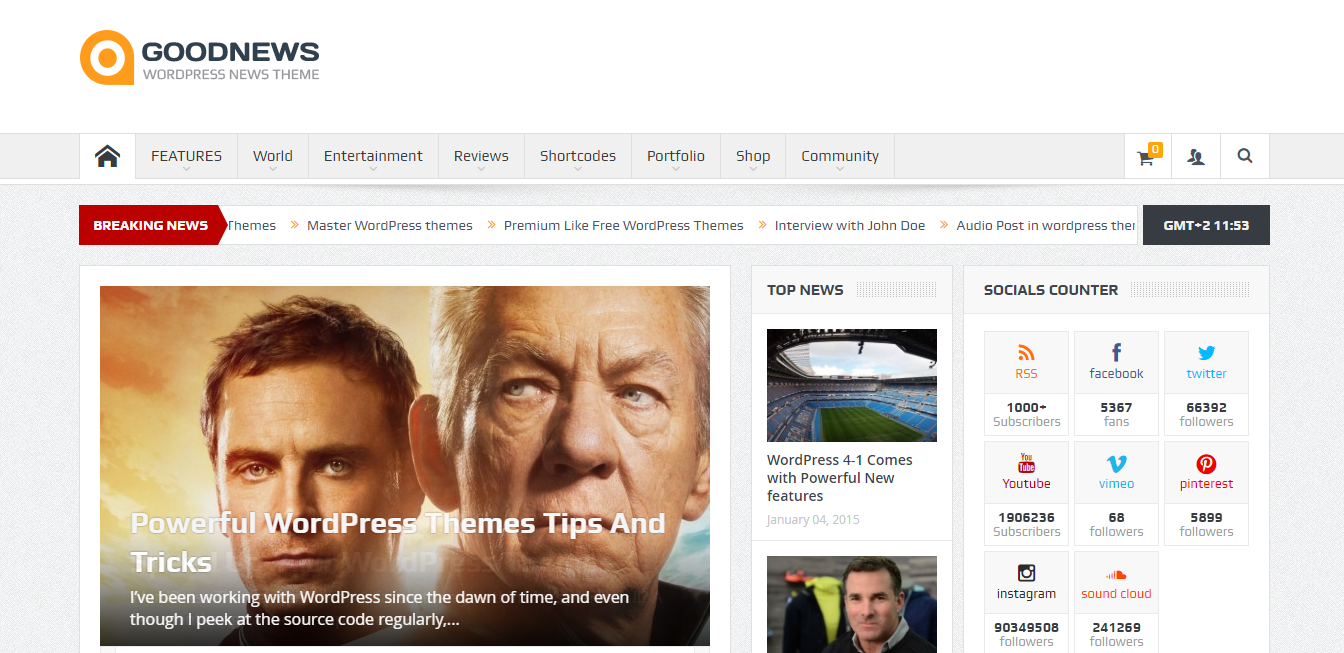Go to the Community menu
The height and width of the screenshot is (653, 1344).
[x=839, y=157]
